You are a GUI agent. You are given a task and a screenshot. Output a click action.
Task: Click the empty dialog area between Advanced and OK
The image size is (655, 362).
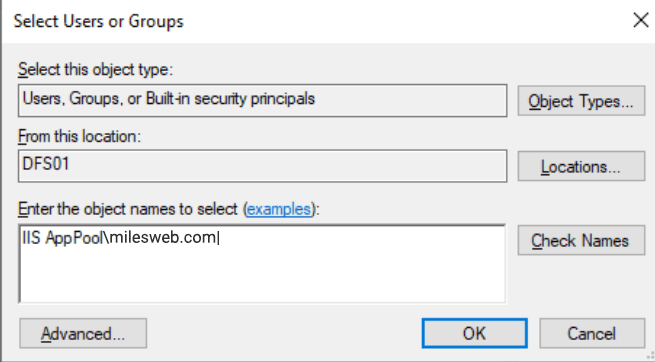284,334
